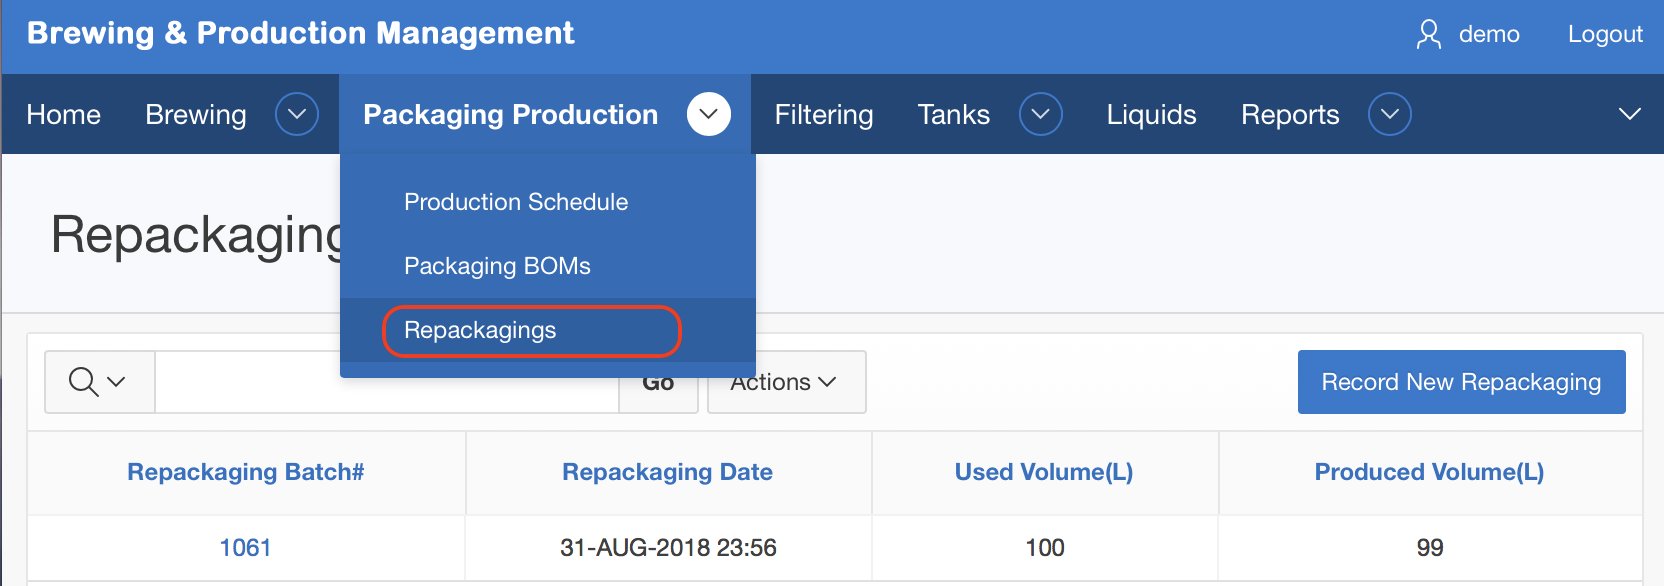This screenshot has height=586, width=1664.
Task: Expand the Brewing submenu chevron
Action: pos(297,114)
